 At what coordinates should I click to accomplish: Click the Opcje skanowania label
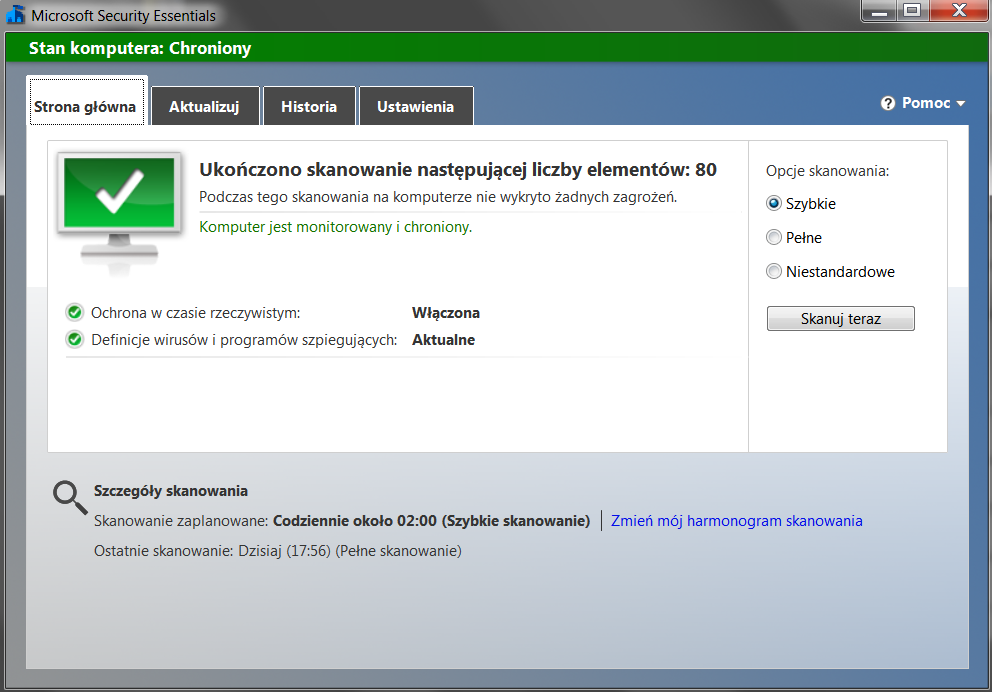828,171
